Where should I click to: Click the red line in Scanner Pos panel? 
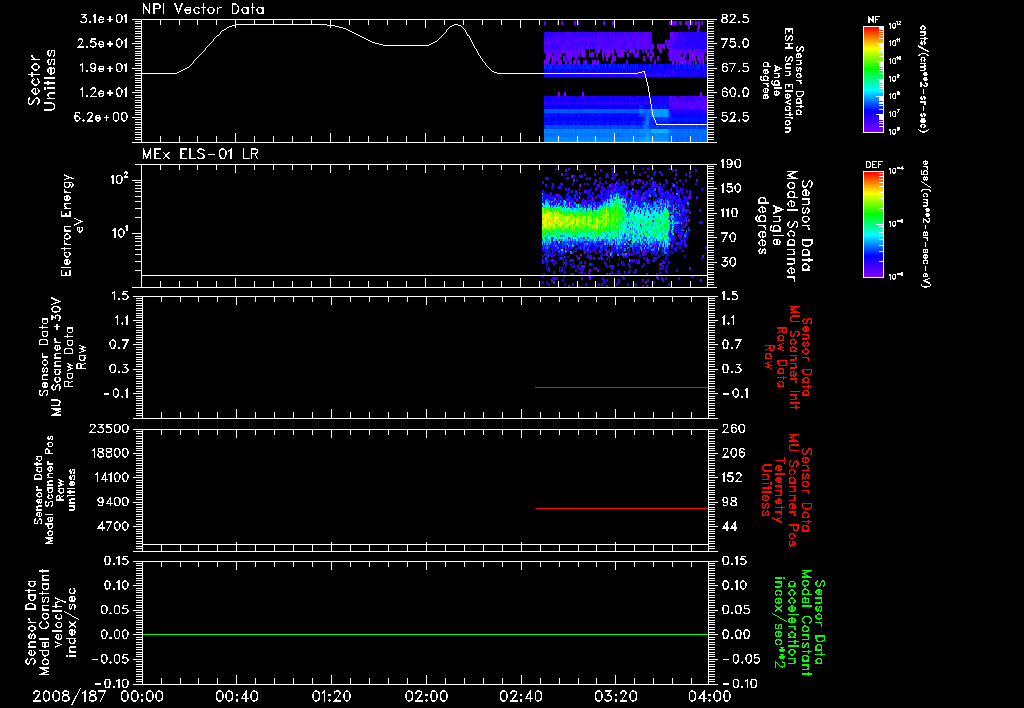click(x=621, y=508)
